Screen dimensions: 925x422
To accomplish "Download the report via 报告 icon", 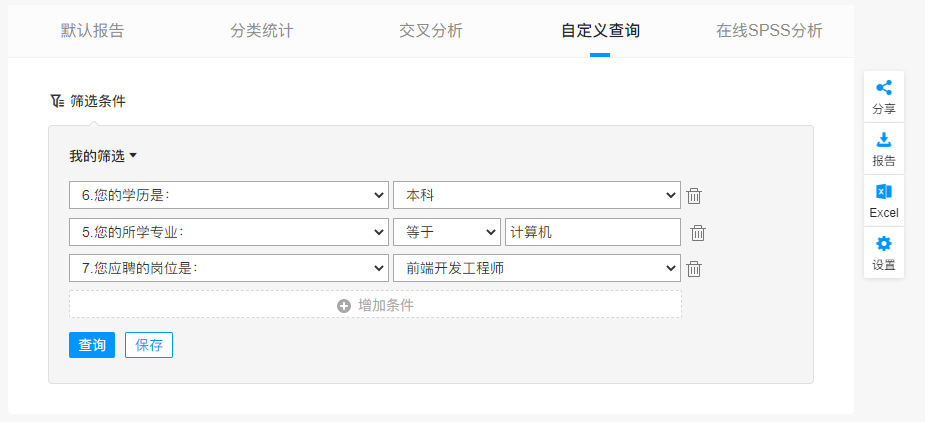I will point(884,140).
